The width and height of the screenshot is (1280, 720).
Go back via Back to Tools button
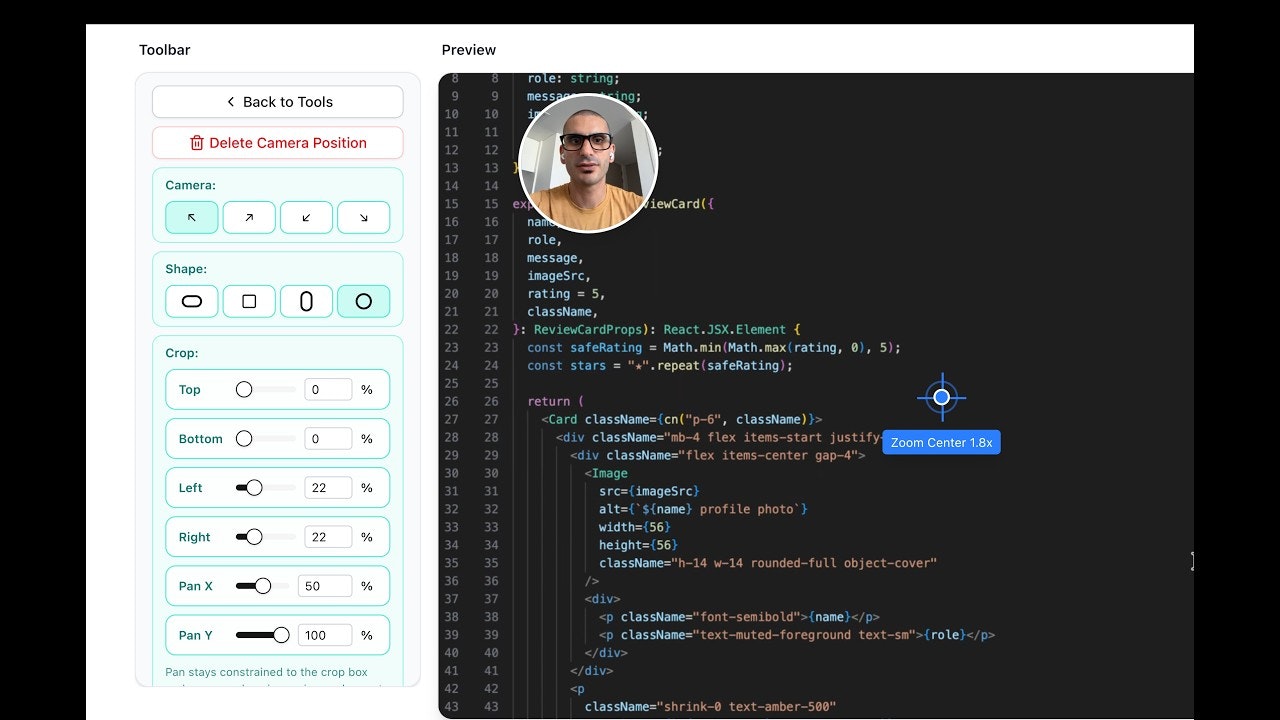[278, 102]
